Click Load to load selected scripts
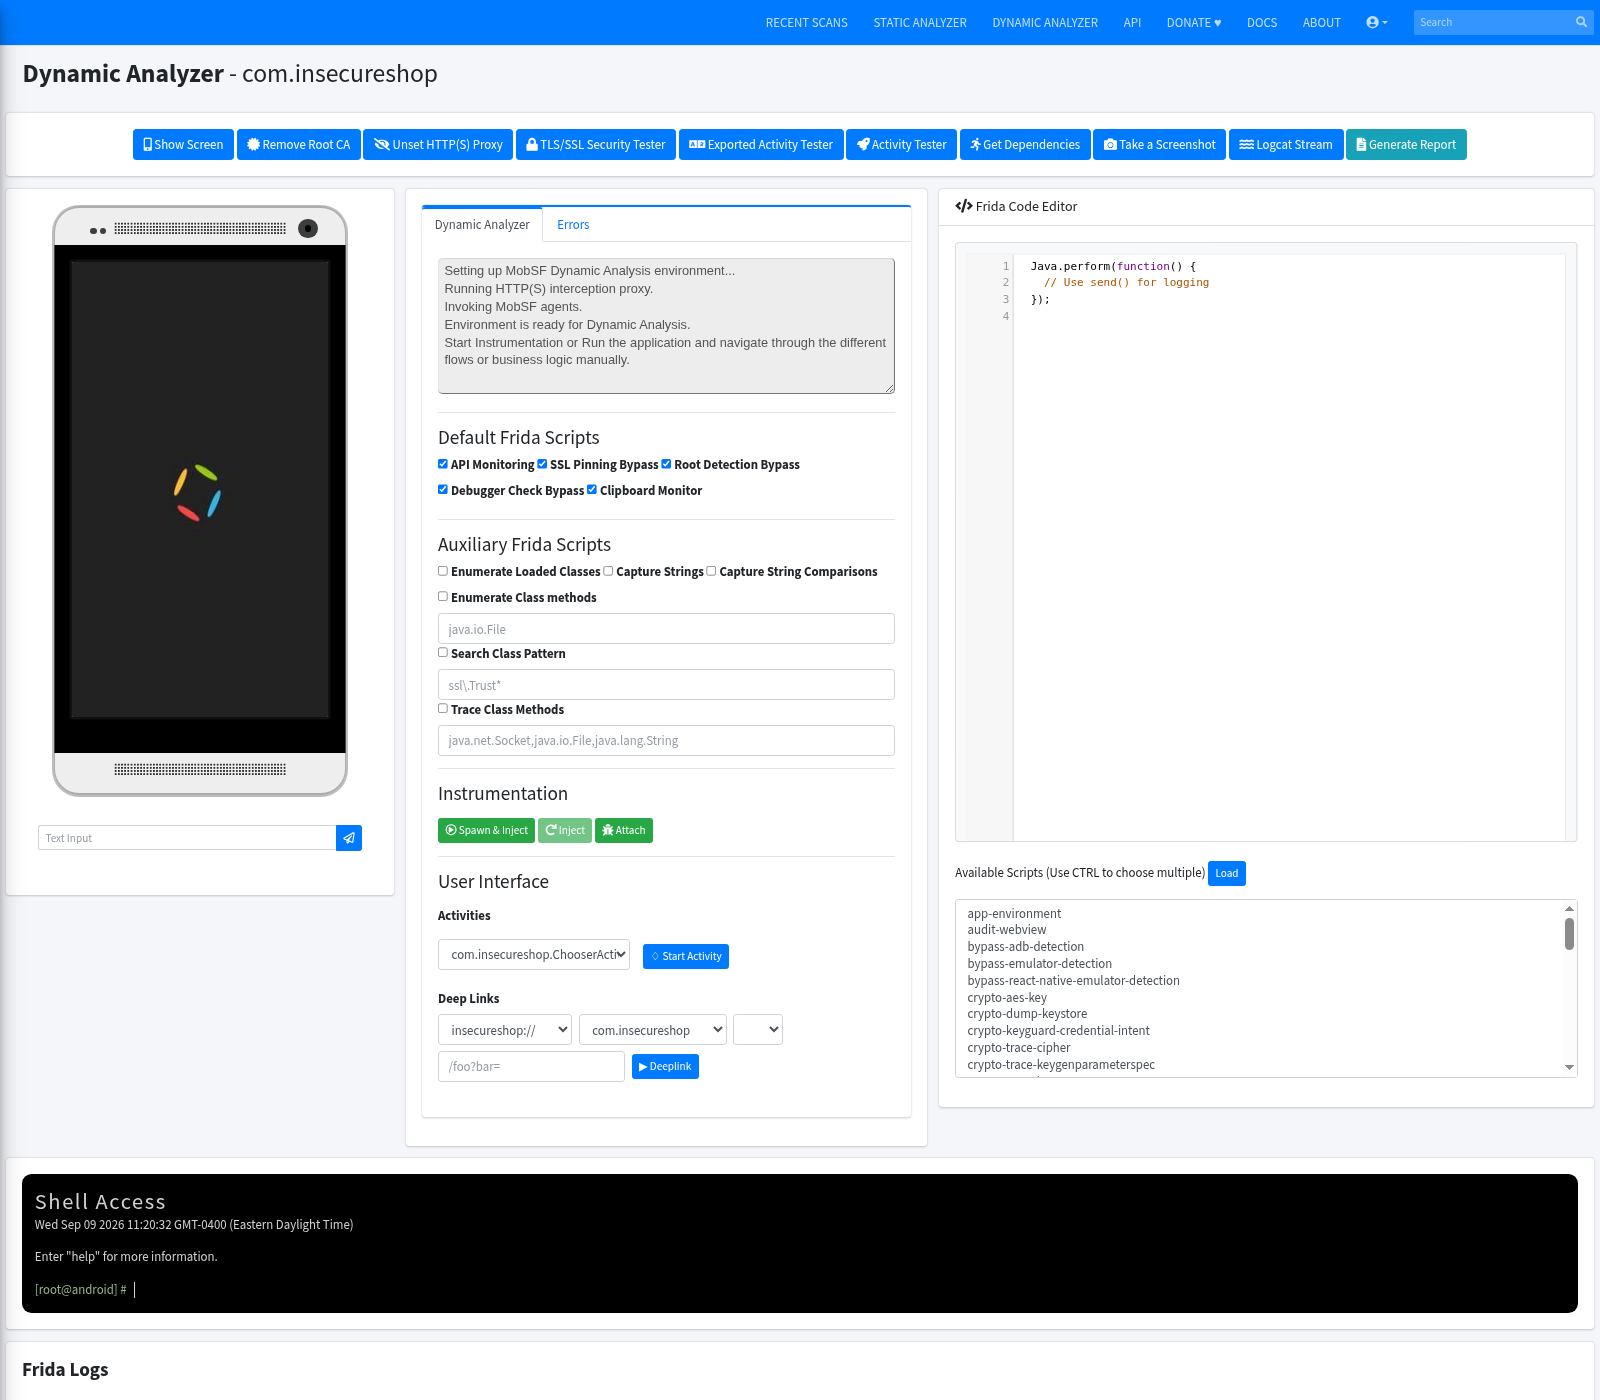Image resolution: width=1600 pixels, height=1400 pixels. (x=1227, y=873)
